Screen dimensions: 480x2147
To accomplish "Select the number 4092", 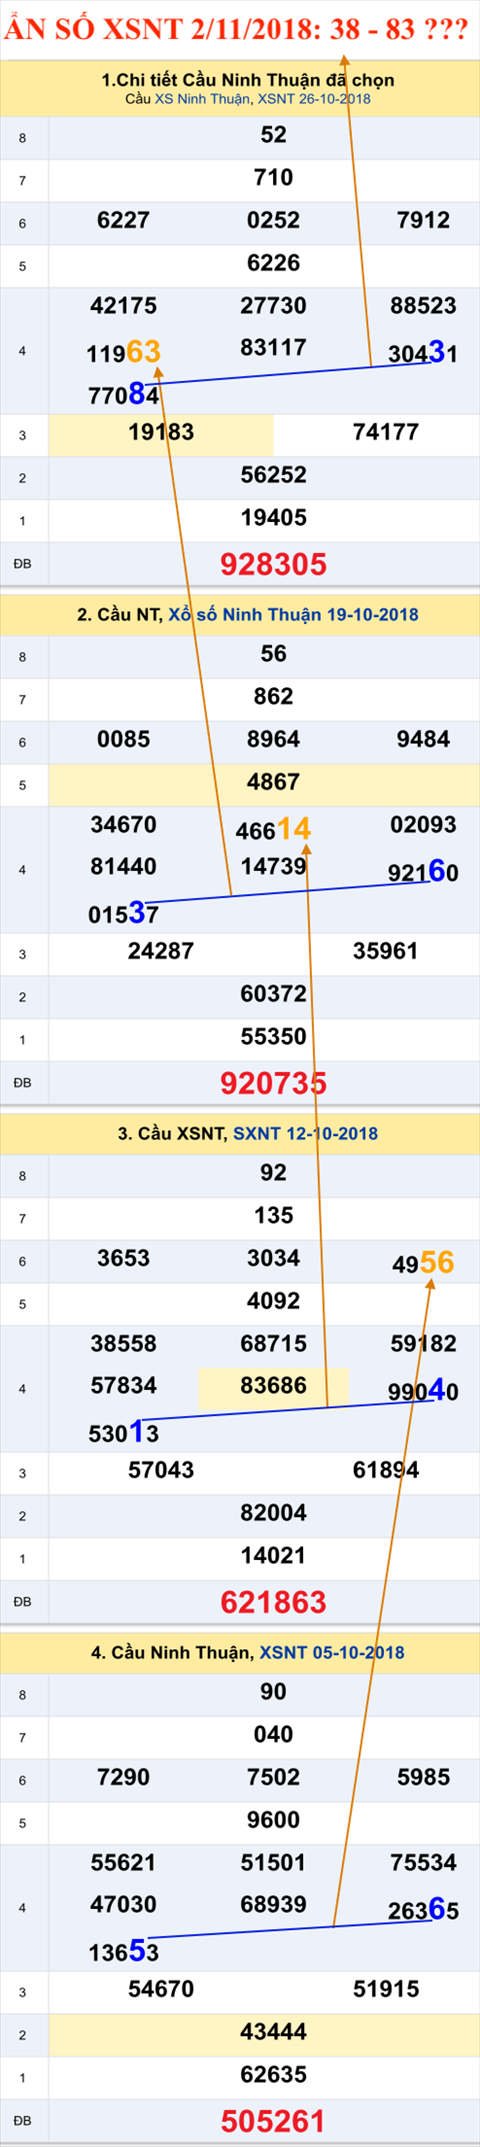I will click(273, 1301).
